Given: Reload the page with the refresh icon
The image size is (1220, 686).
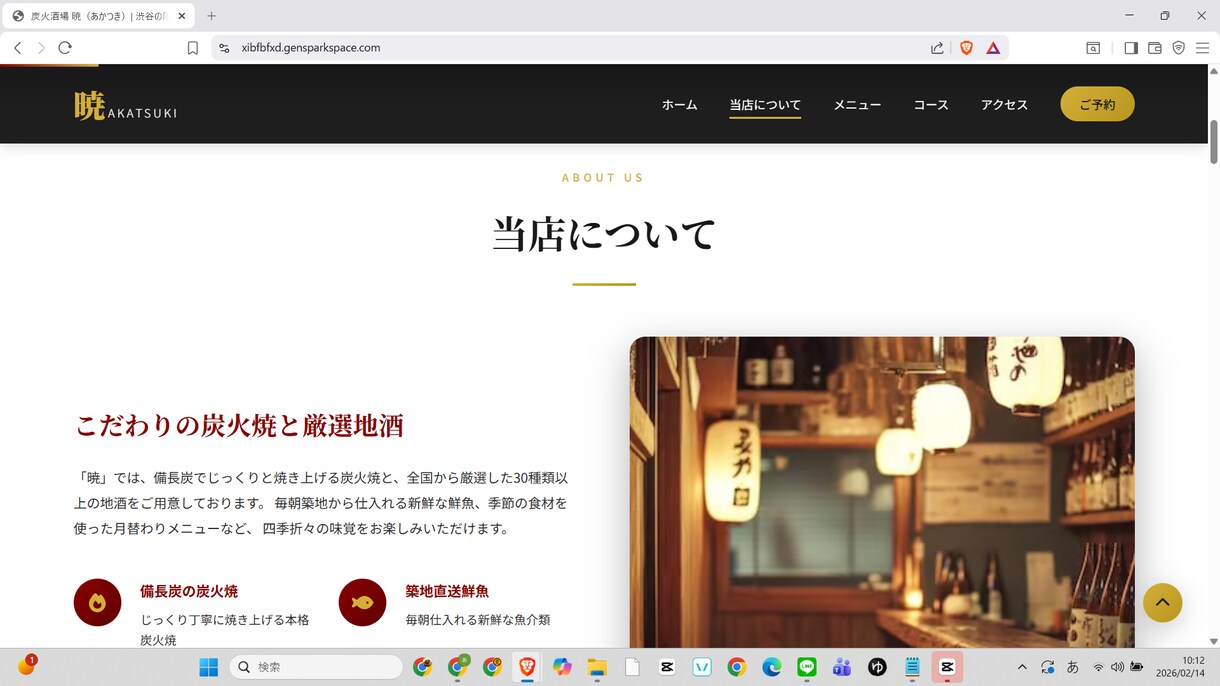Looking at the screenshot, I should click(65, 47).
